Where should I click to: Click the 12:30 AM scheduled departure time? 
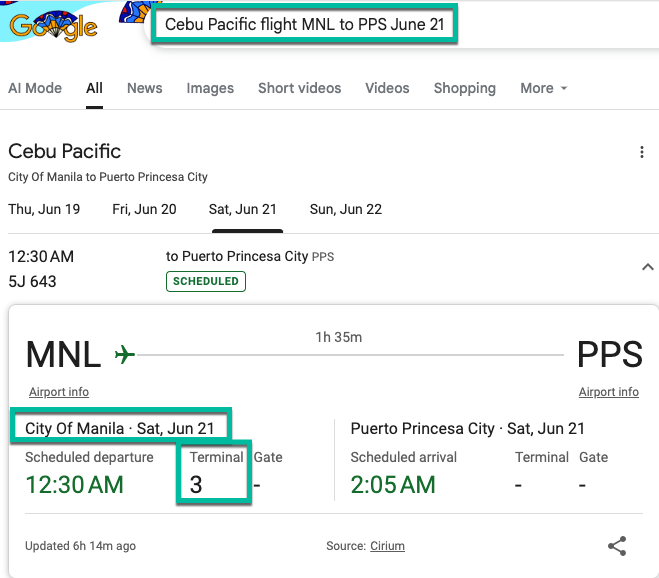(x=74, y=485)
